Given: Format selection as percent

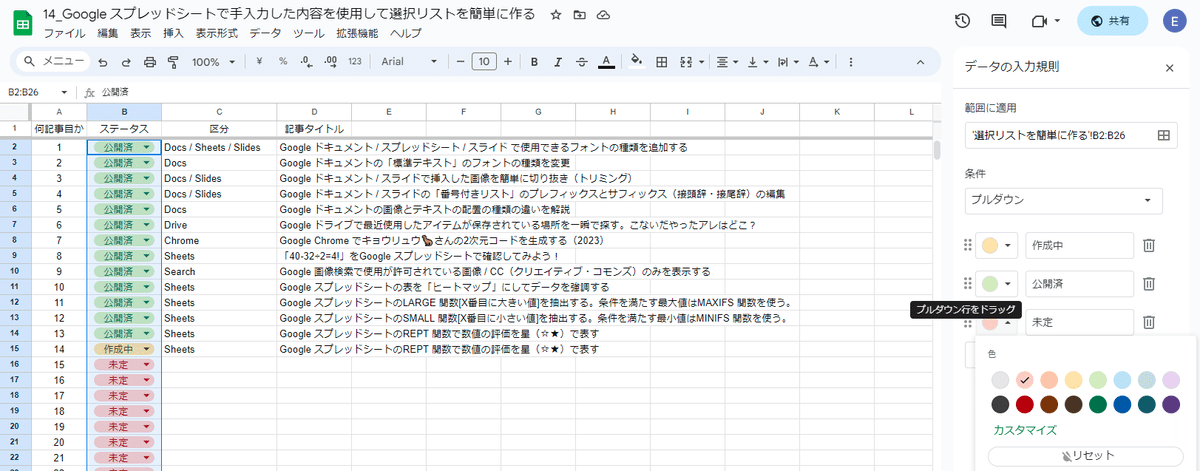Looking at the screenshot, I should [x=283, y=62].
